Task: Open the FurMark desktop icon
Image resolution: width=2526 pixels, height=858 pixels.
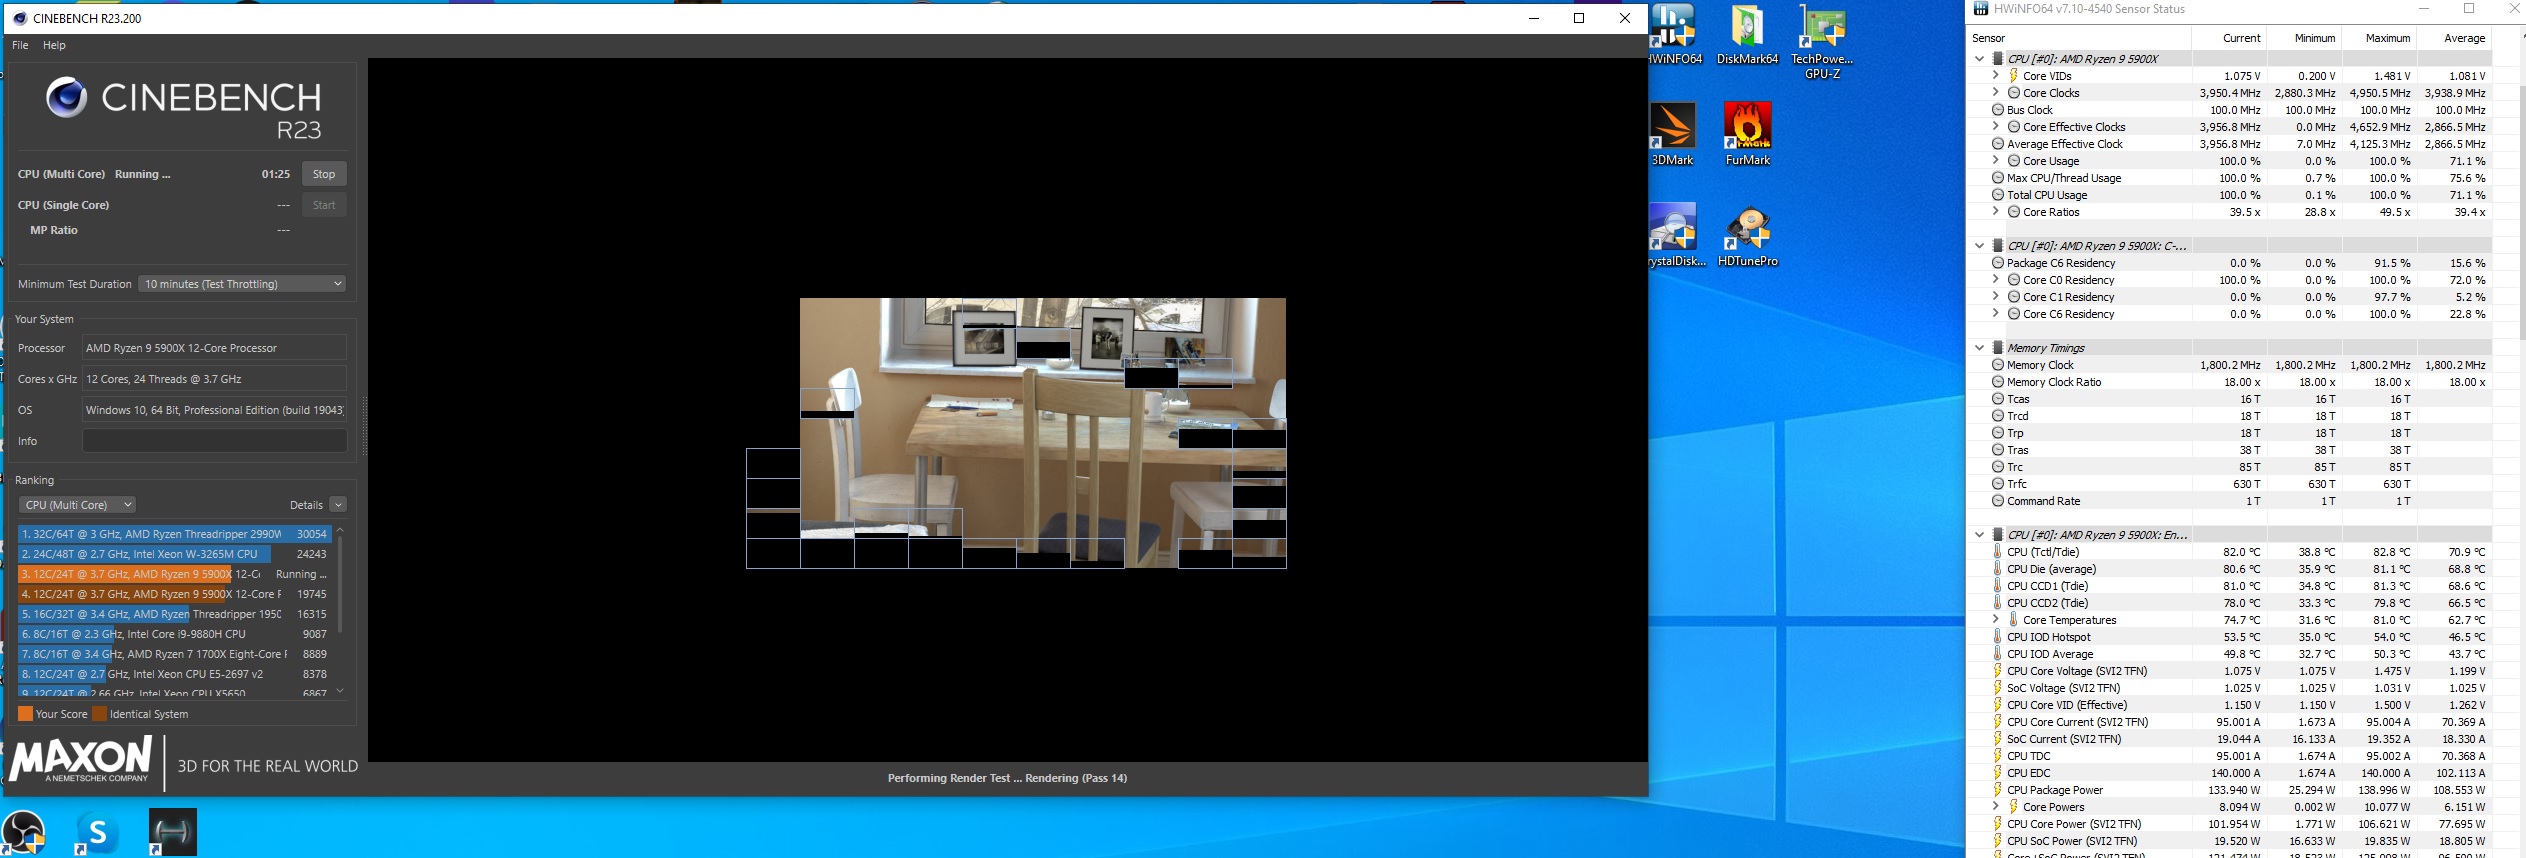Action: (1747, 134)
